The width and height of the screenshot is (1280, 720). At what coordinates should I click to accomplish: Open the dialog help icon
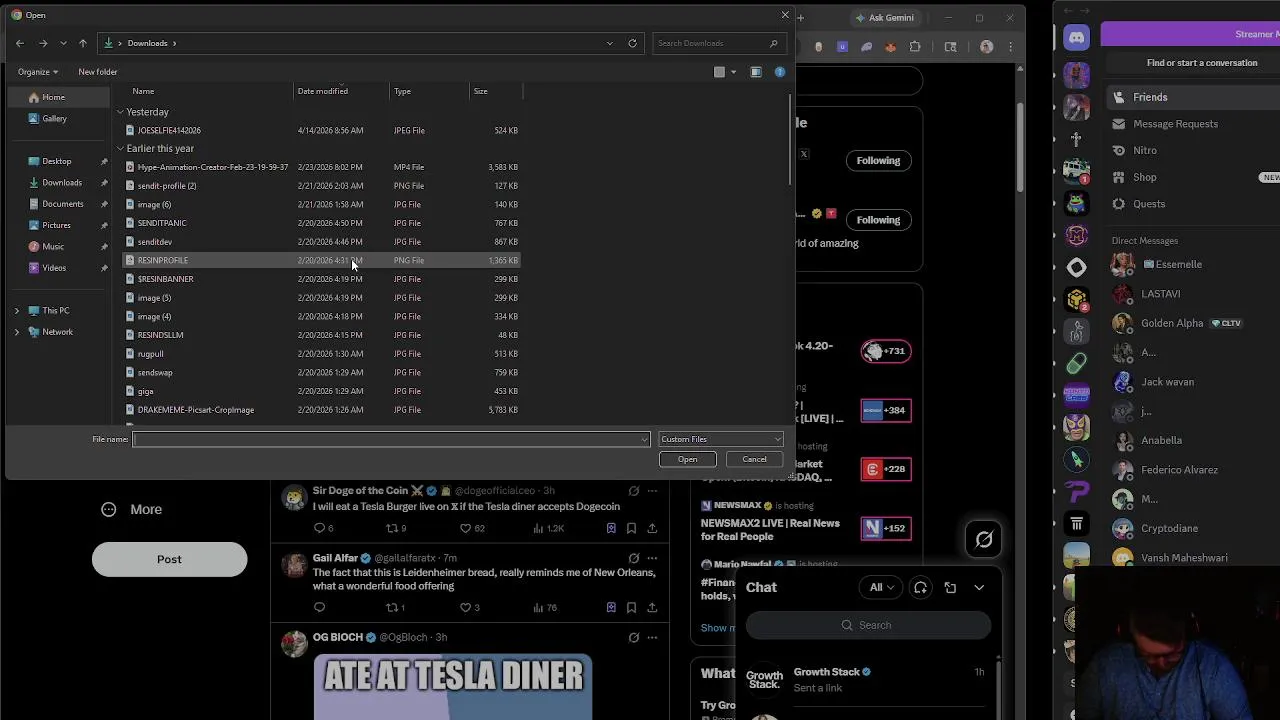780,72
